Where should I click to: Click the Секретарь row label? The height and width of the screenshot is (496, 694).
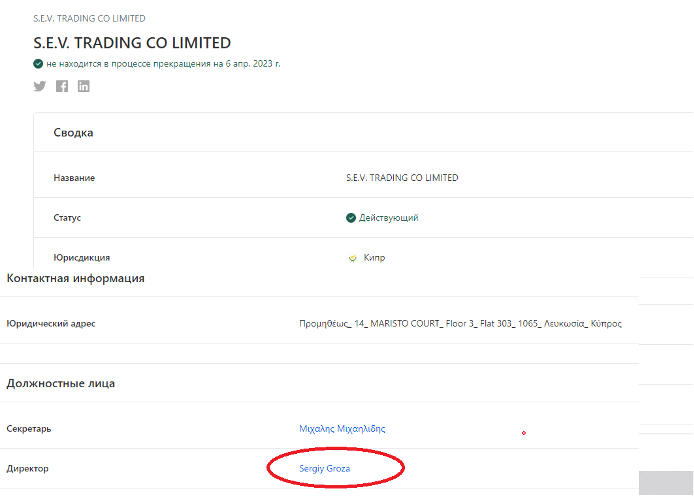(x=29, y=429)
